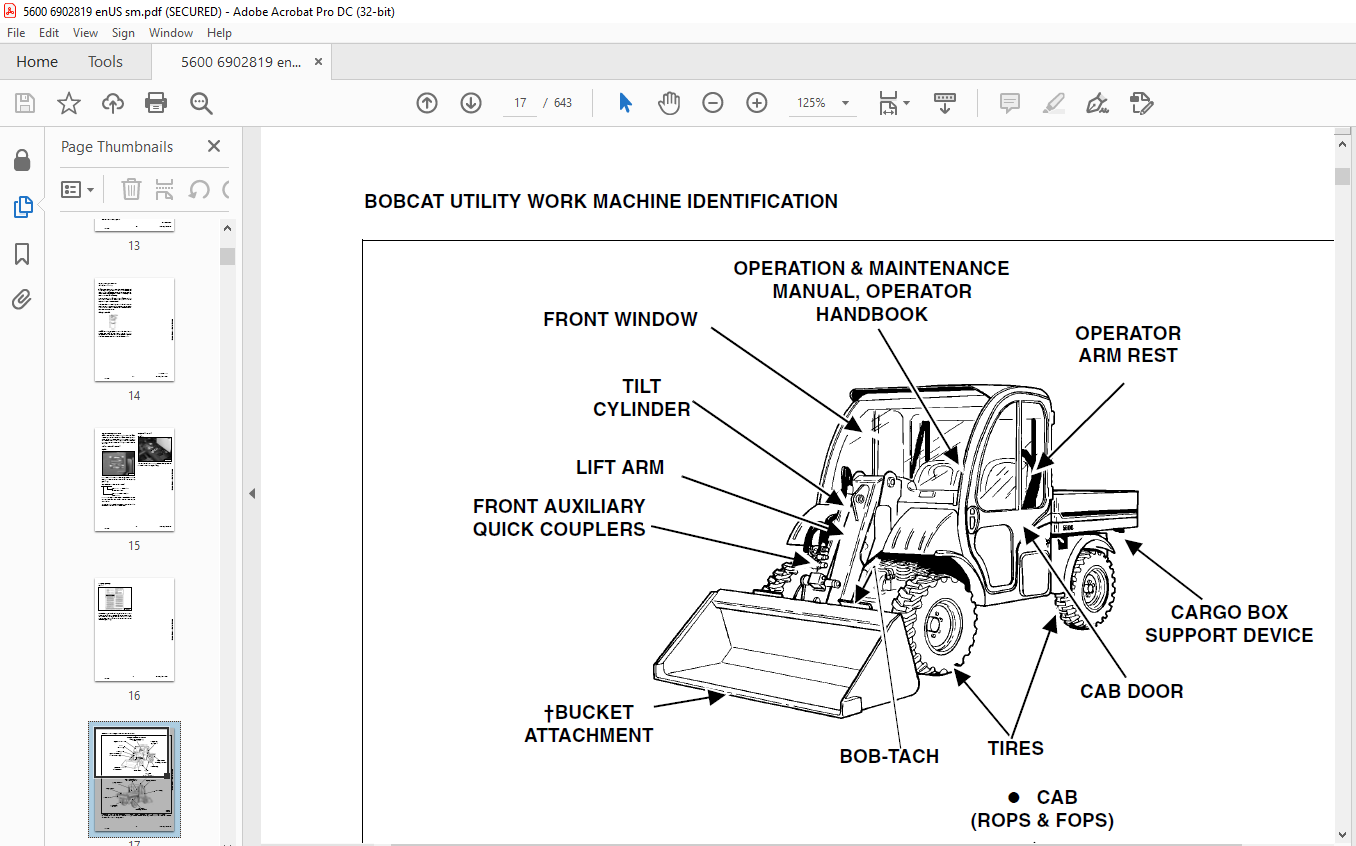
Task: Switch to the Tools tab
Action: coord(105,62)
